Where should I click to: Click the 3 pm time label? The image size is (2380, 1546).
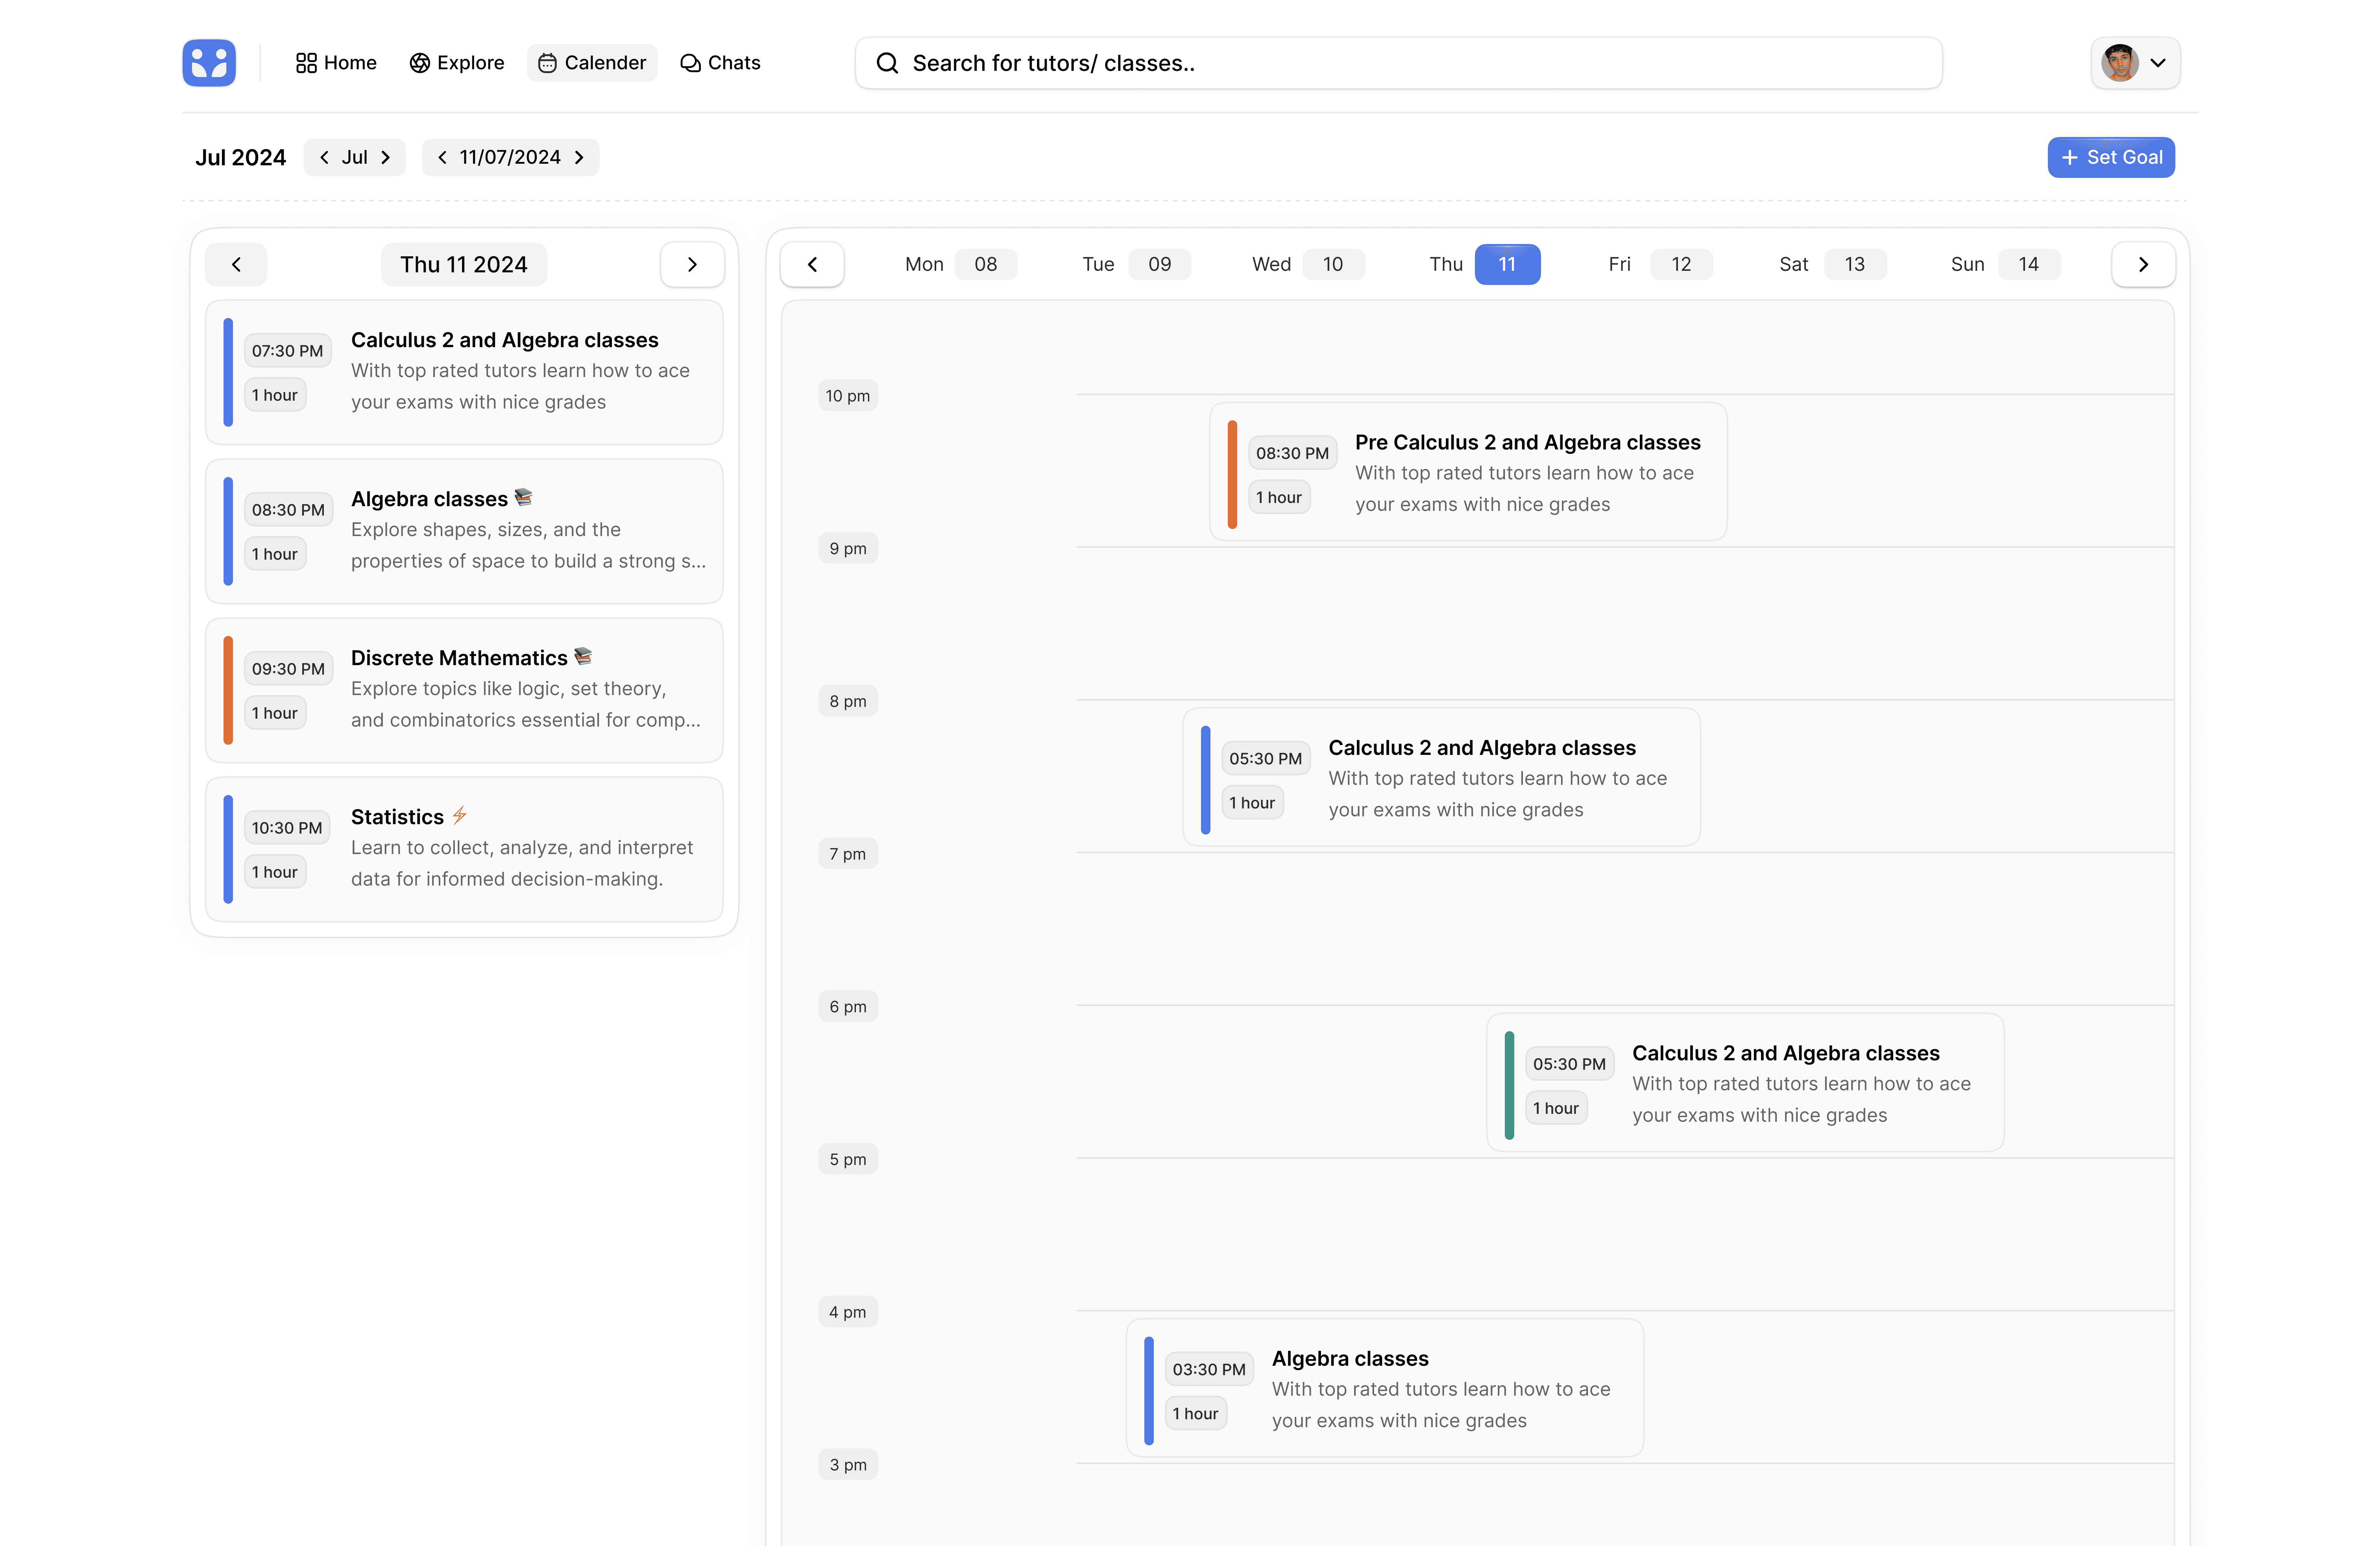(x=848, y=1465)
